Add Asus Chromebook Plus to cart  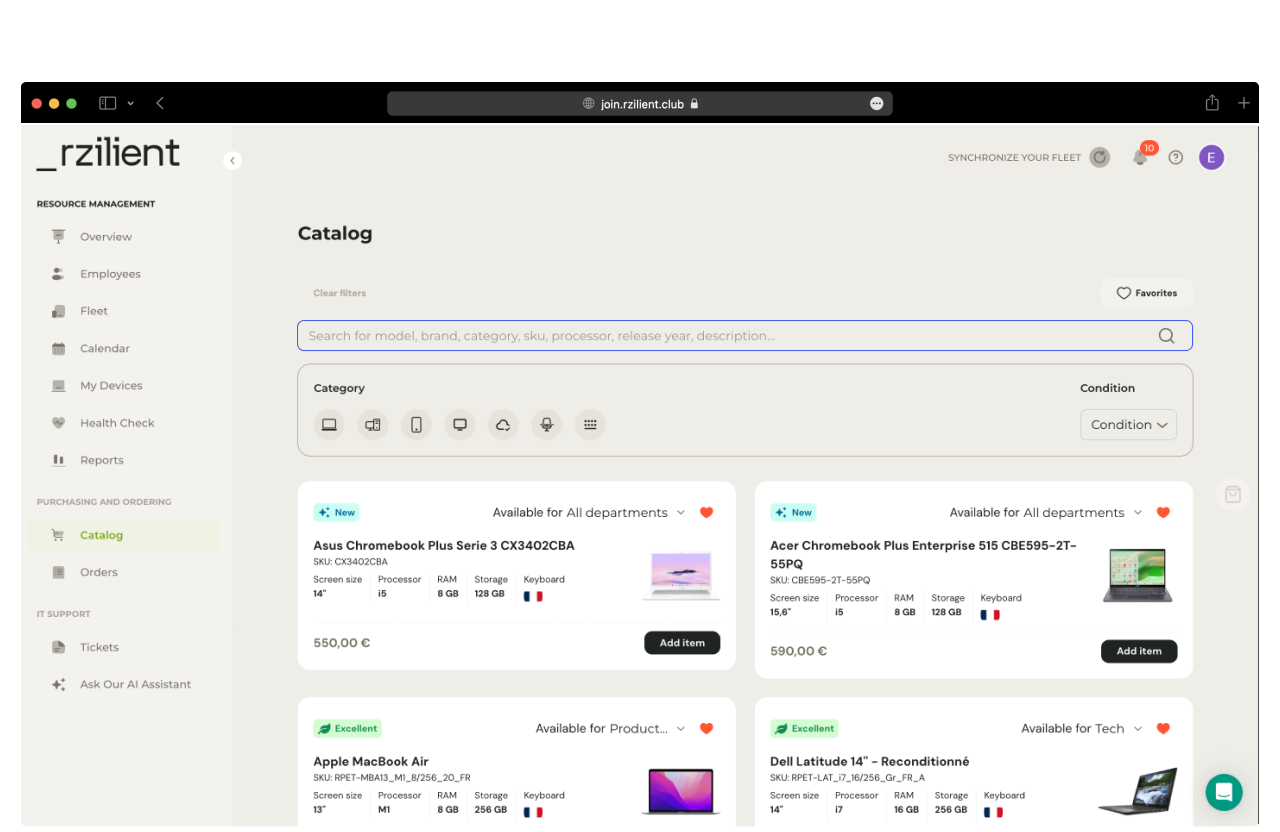coord(682,643)
